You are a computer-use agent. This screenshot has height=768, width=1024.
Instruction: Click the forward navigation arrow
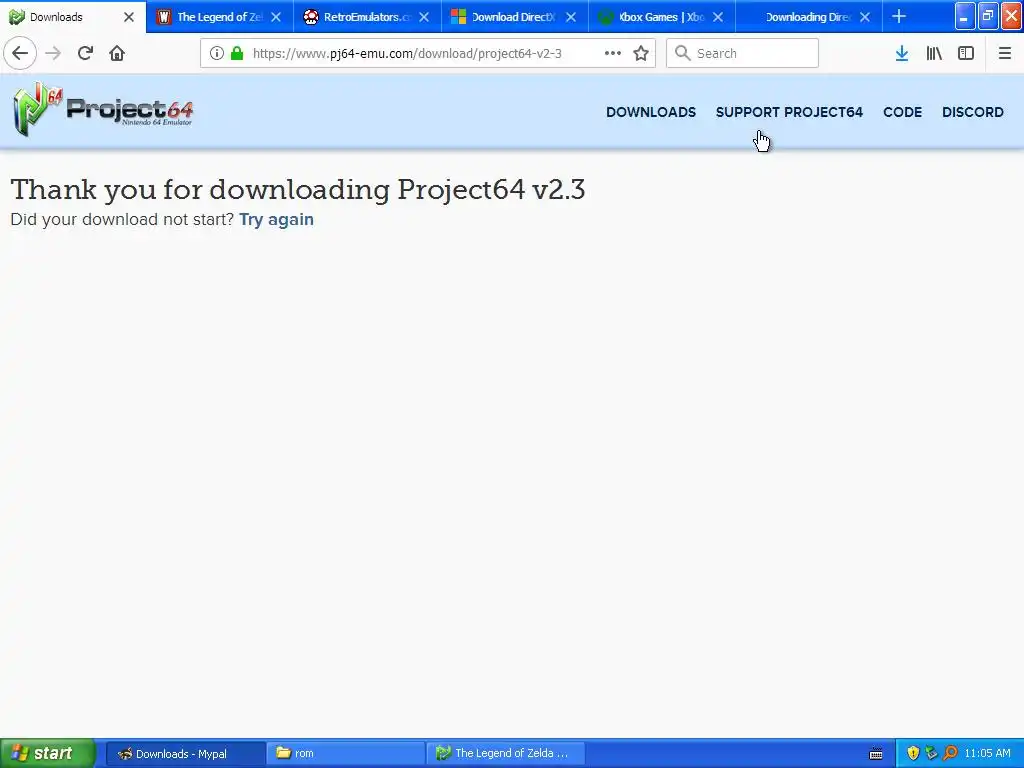(53, 53)
